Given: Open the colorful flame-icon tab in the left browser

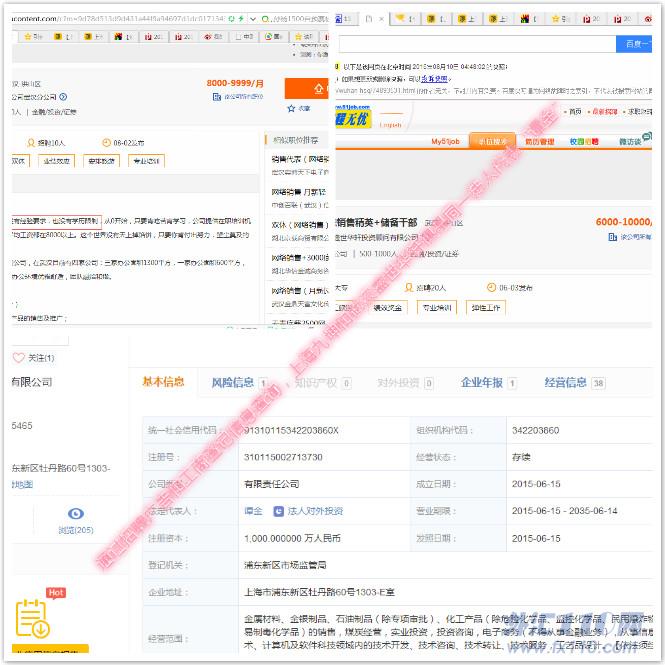Looking at the screenshot, I should pos(123,37).
